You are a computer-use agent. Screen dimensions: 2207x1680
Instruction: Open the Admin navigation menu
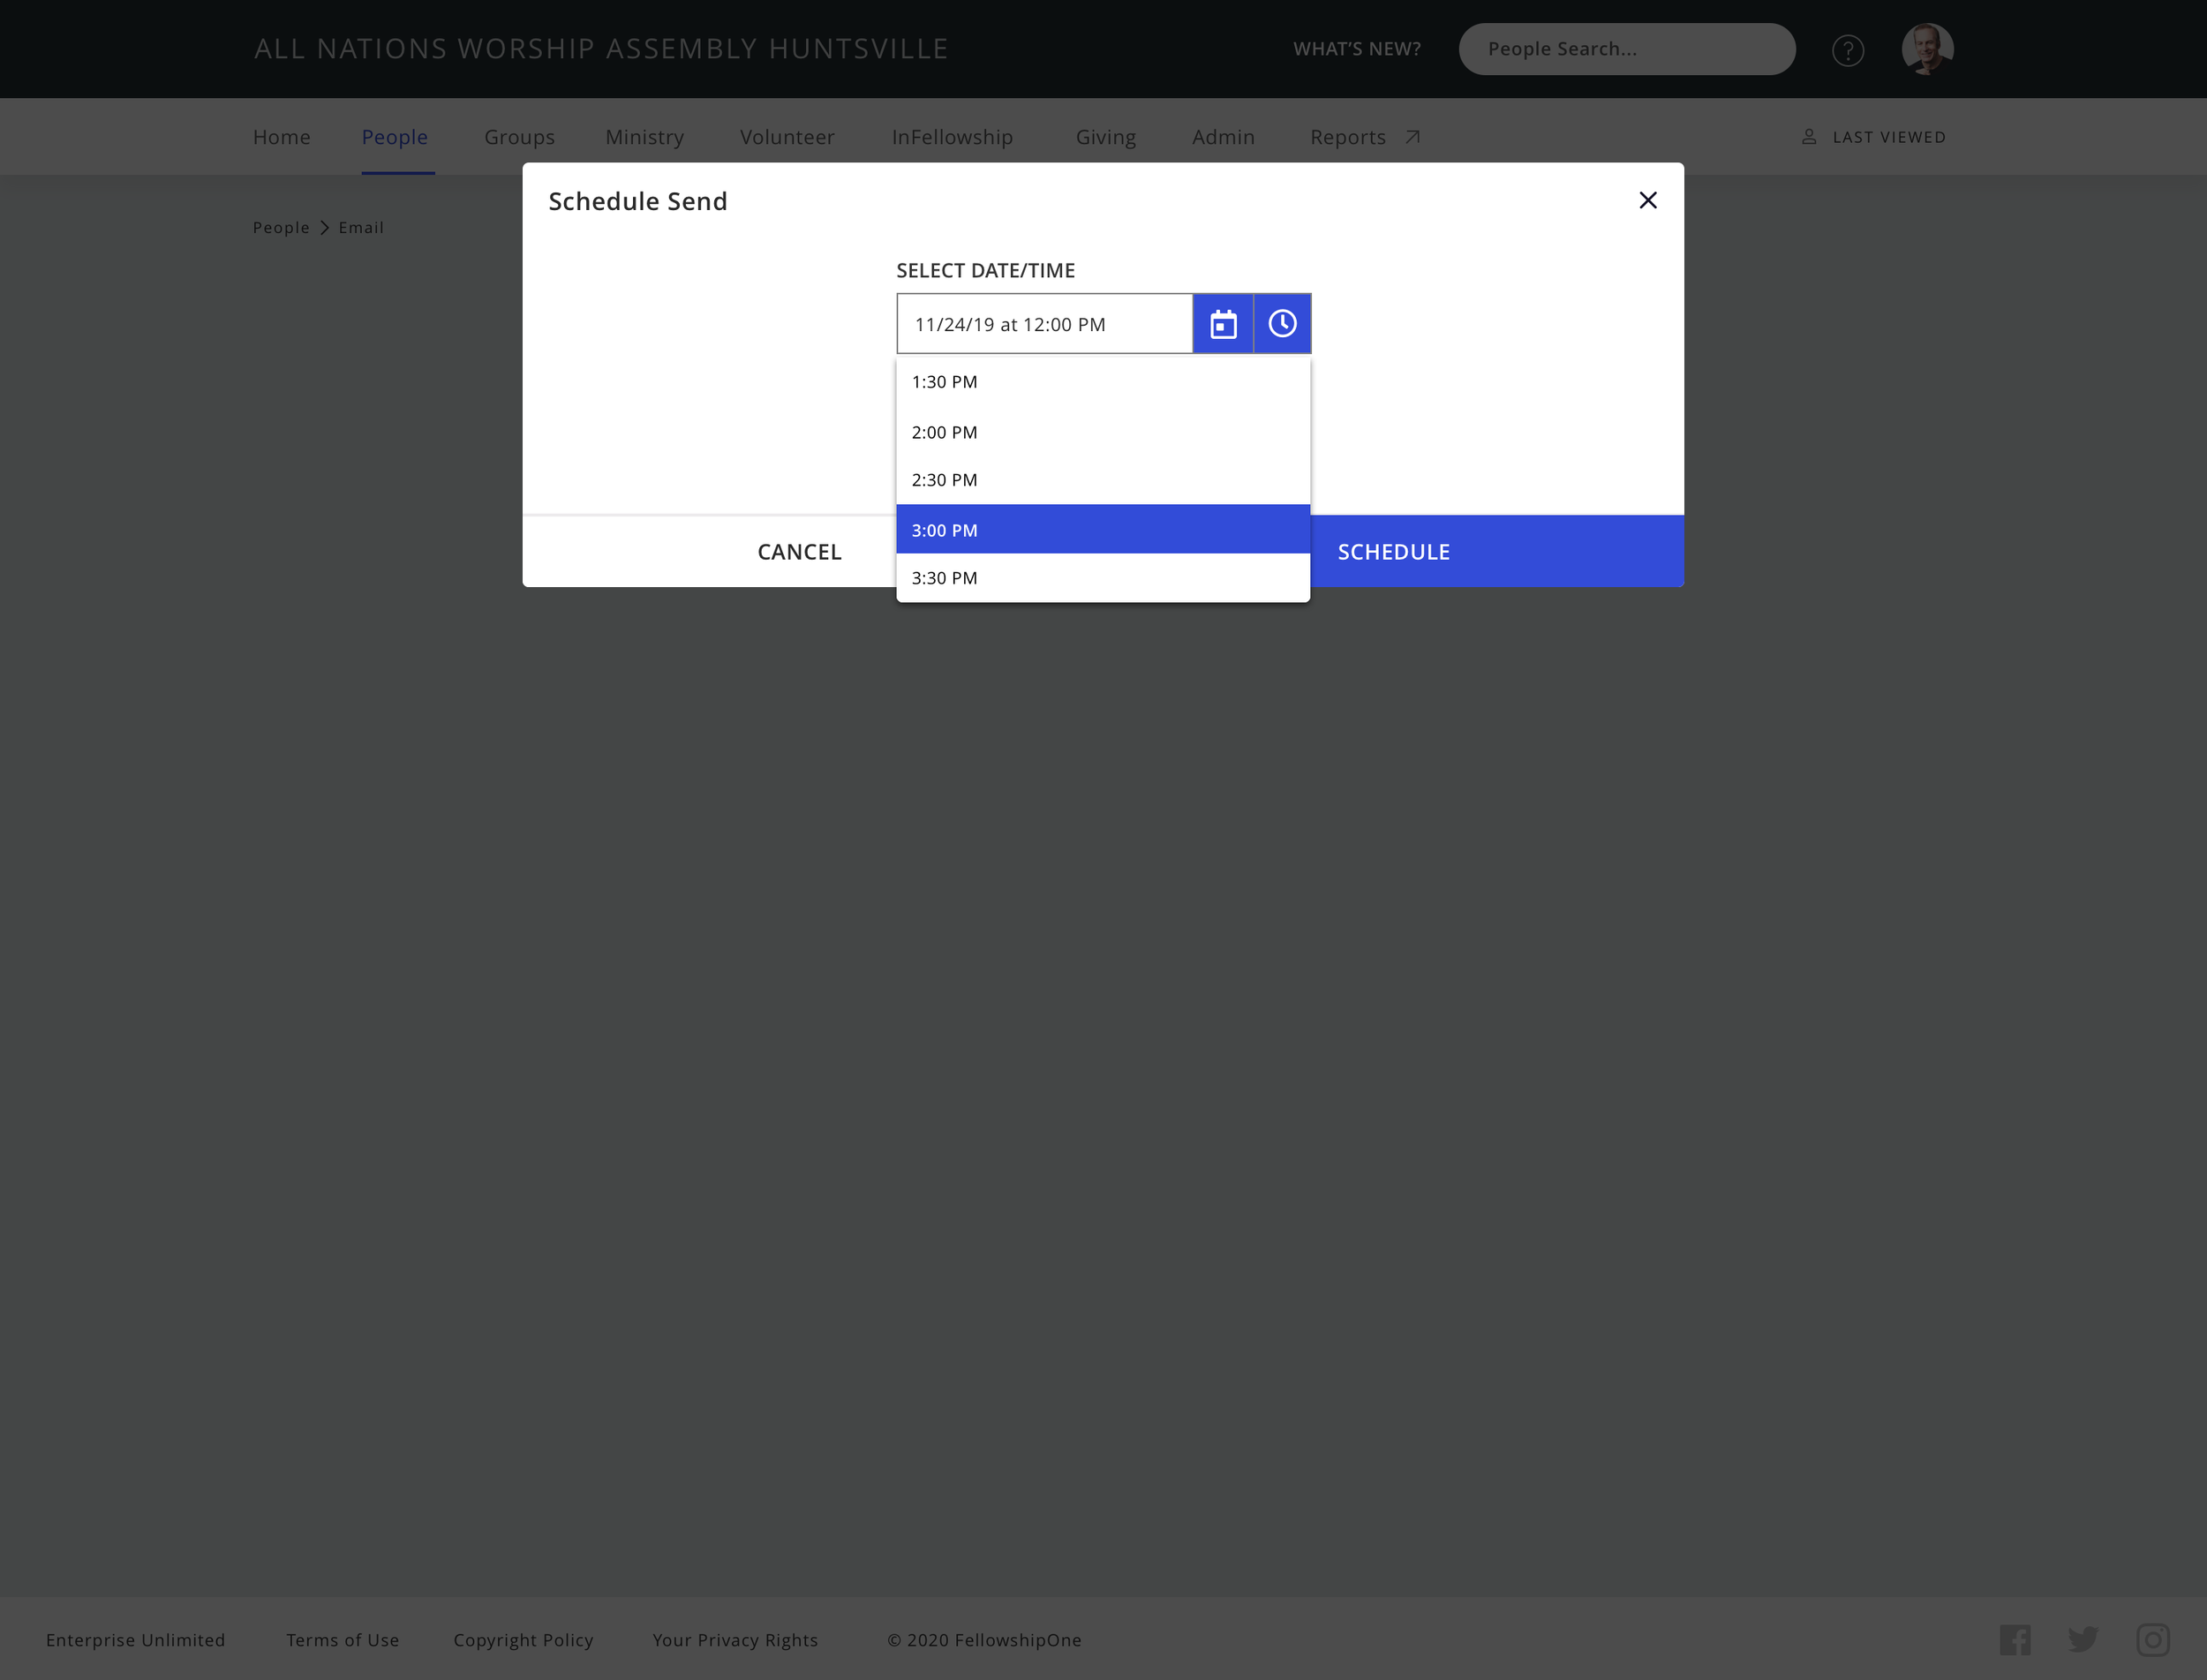point(1222,137)
